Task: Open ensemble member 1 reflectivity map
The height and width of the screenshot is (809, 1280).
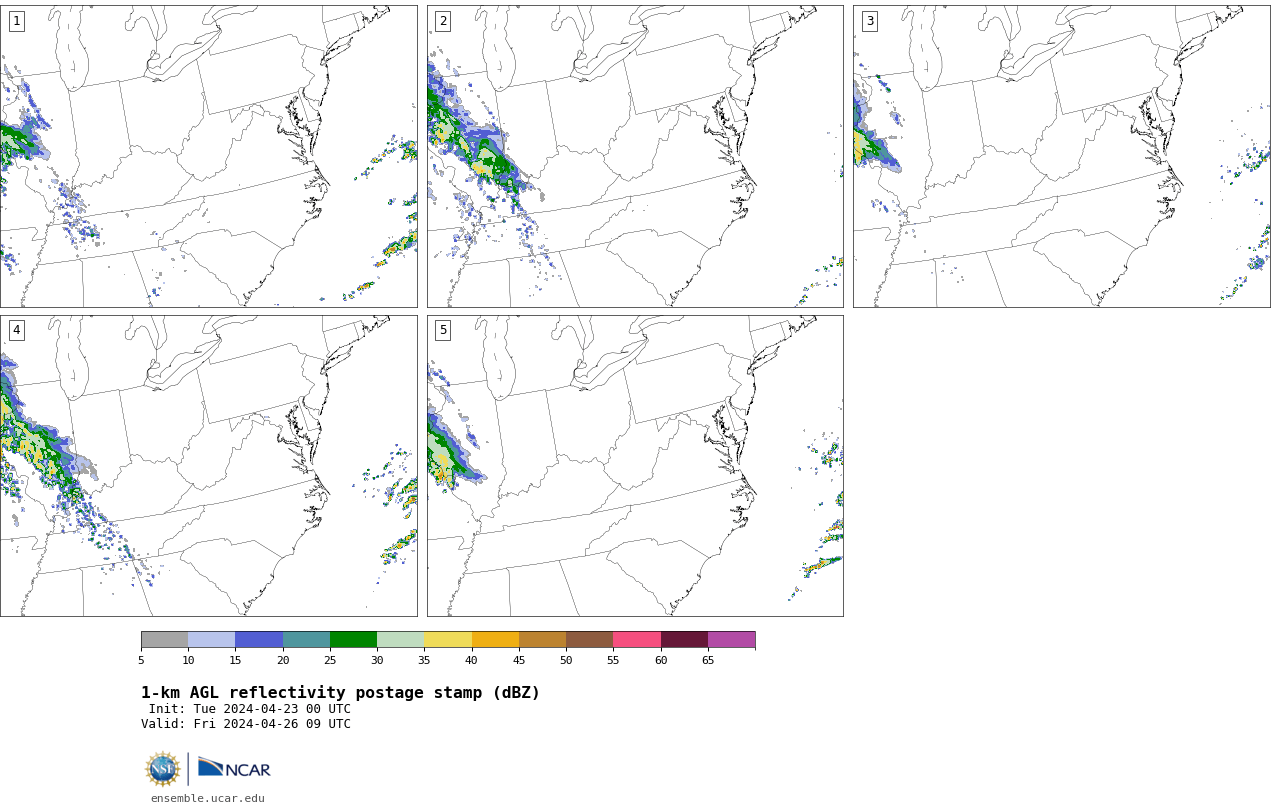Action: [x=208, y=156]
